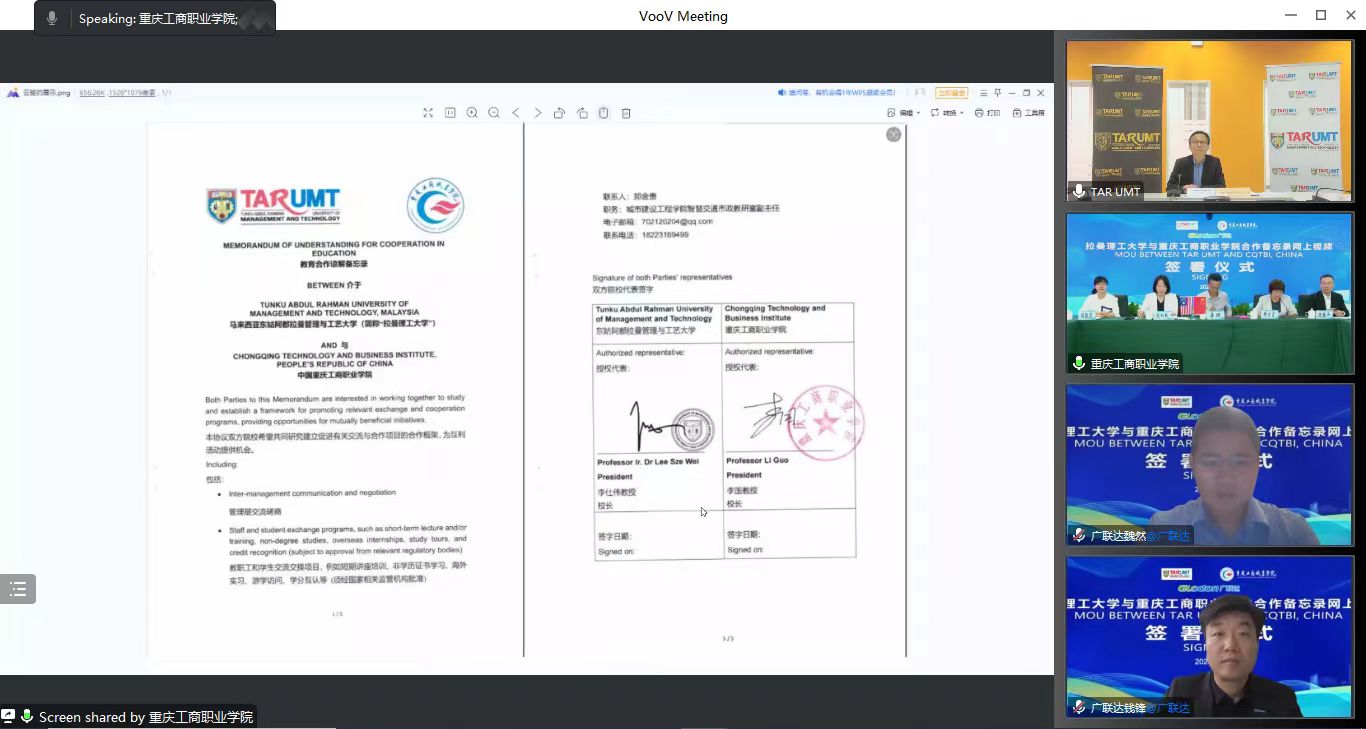Click the 'Signature of both Parties' representatives' line
Viewport: 1366px width, 729px height.
pyautogui.click(x=662, y=277)
